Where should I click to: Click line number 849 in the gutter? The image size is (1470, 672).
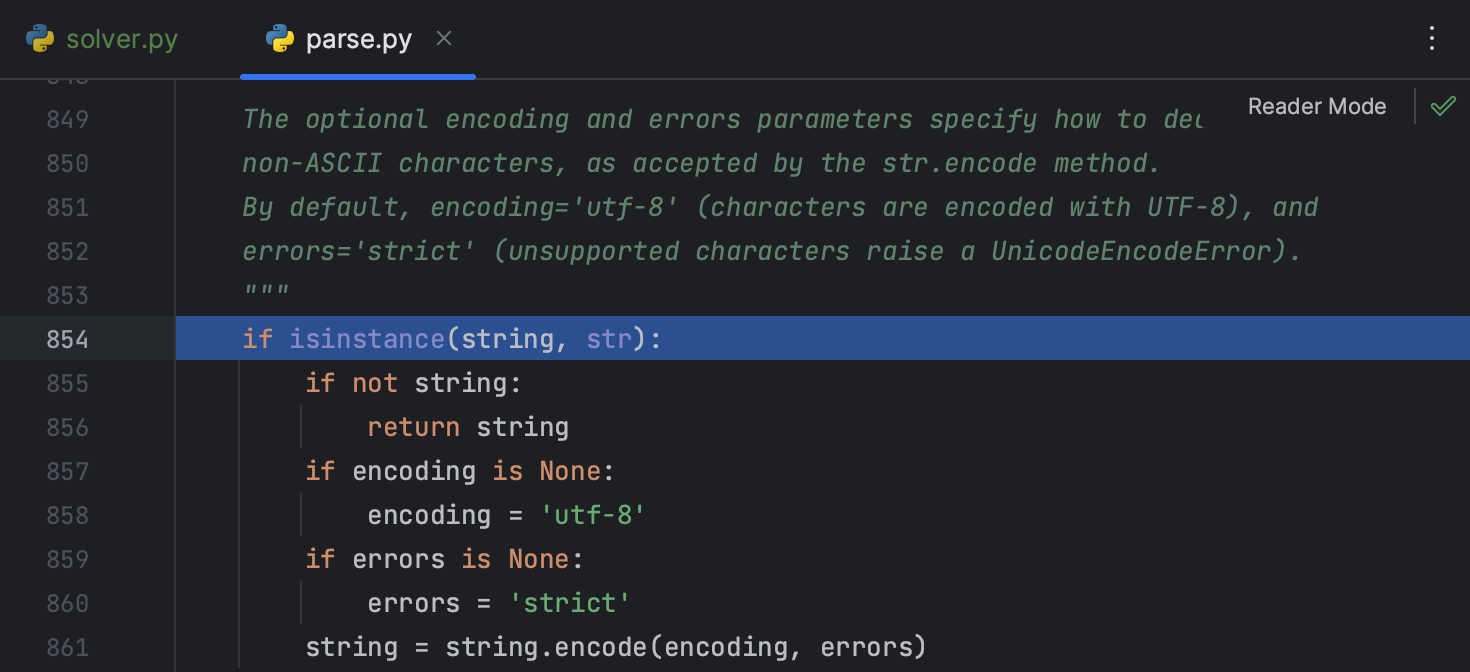(x=66, y=119)
